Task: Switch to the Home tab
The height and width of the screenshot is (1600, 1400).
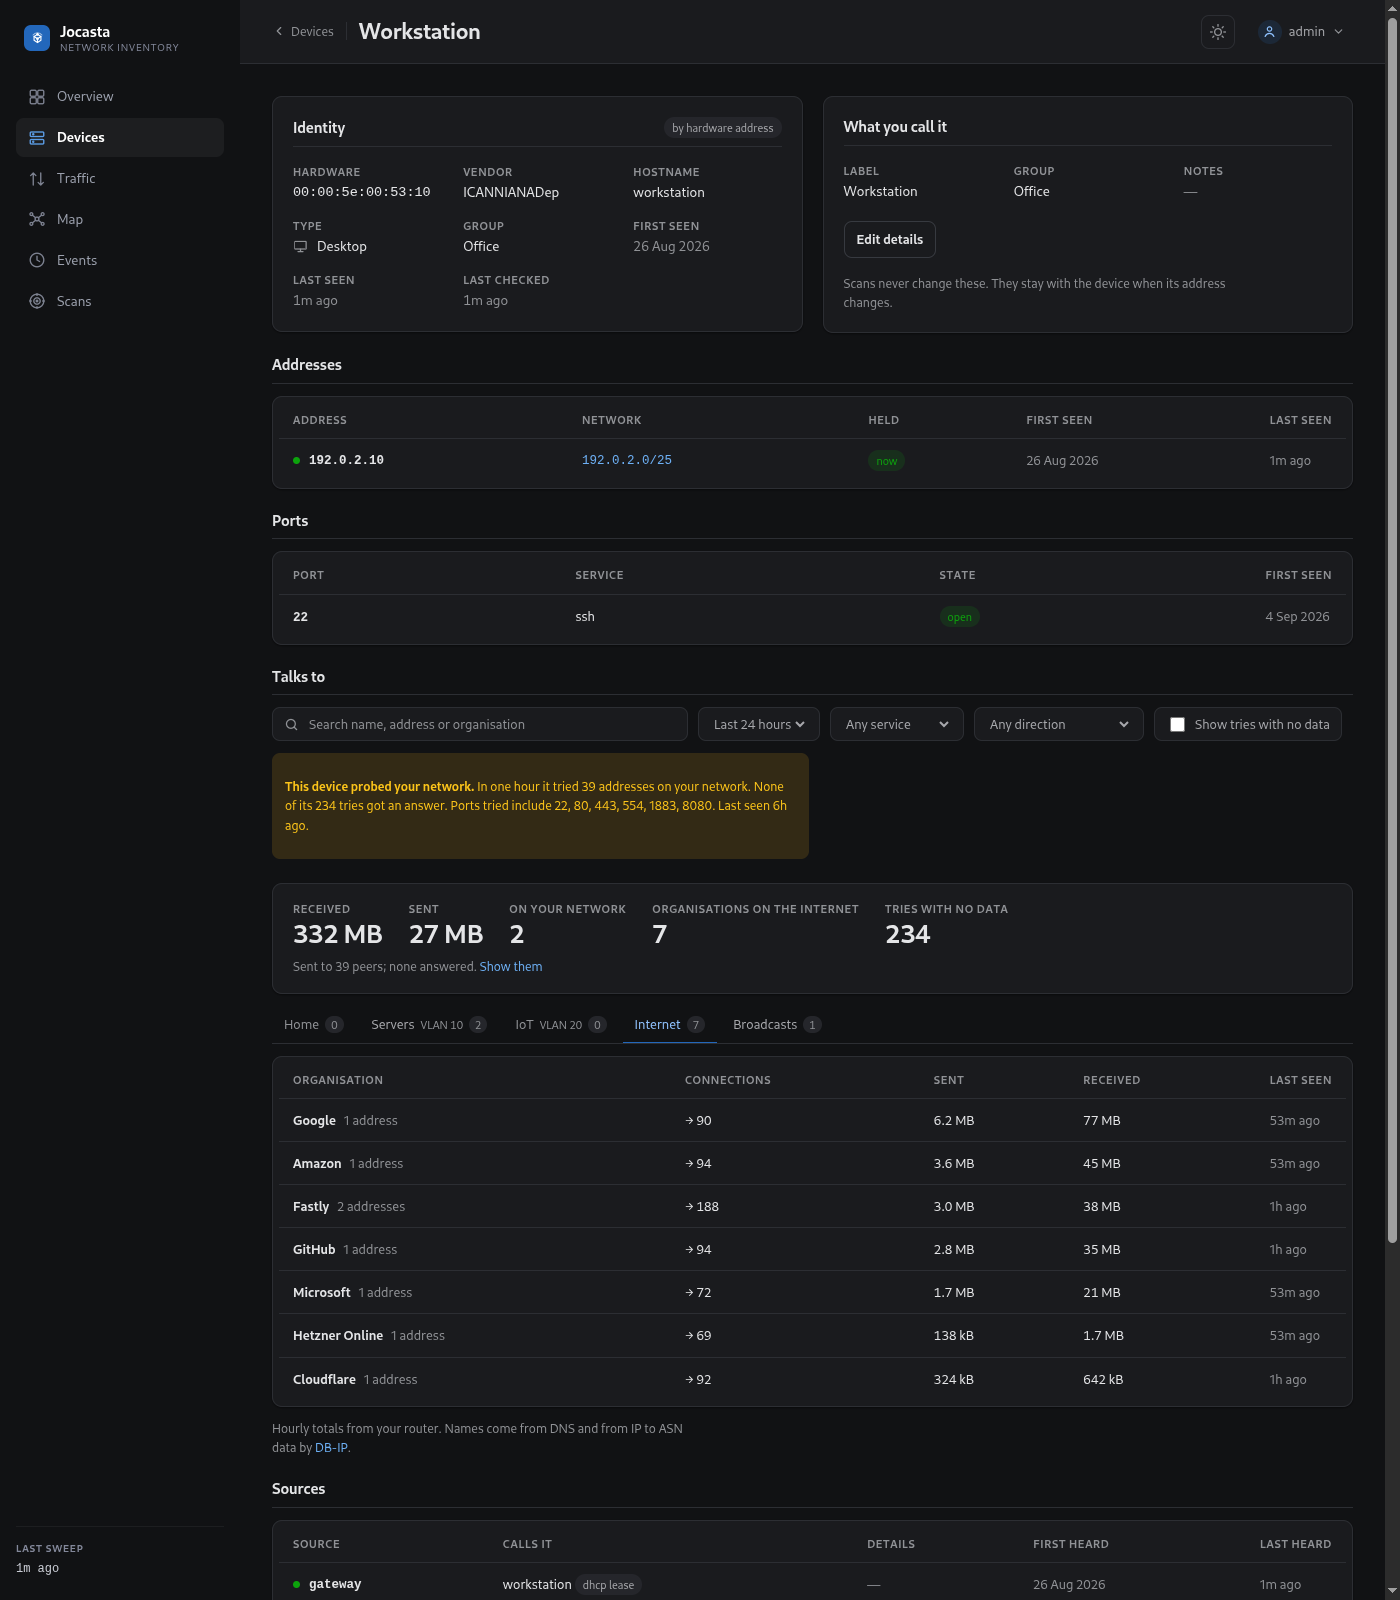Action: [313, 1025]
